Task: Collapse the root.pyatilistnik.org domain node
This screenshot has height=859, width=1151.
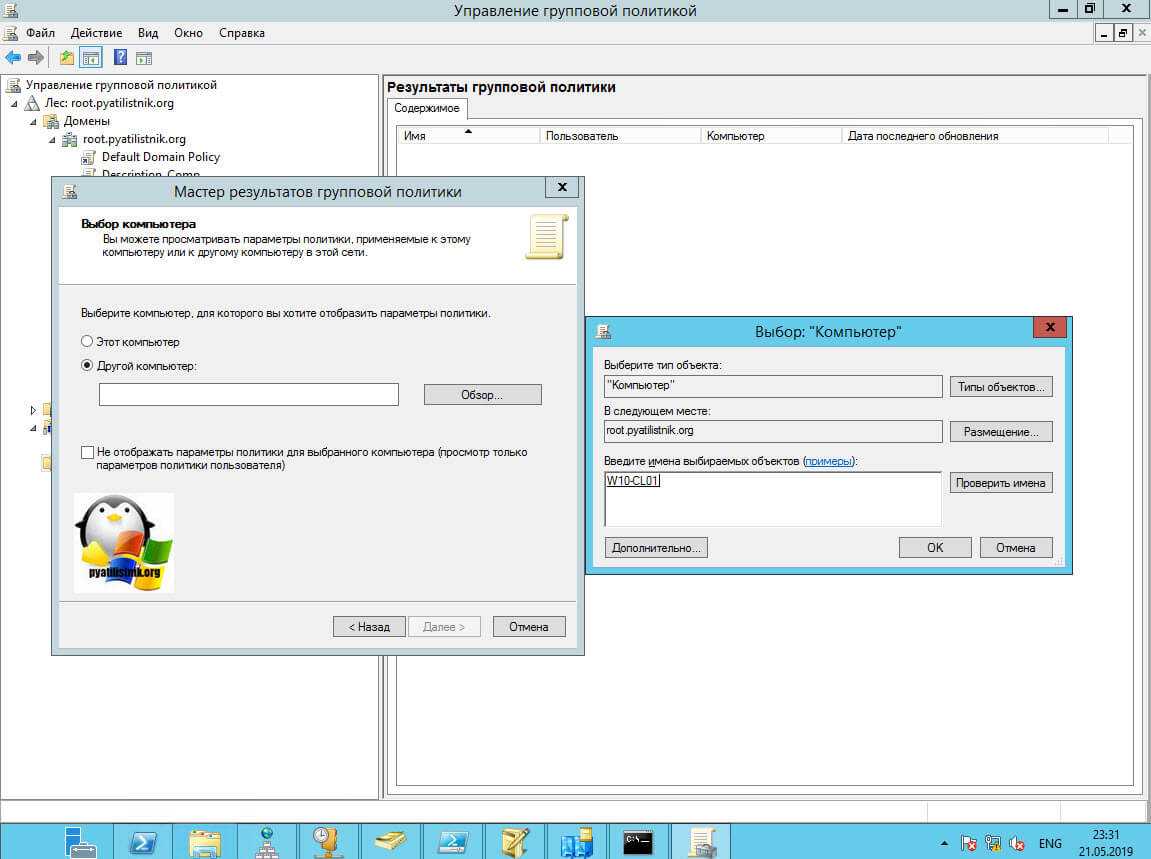Action: click(51, 140)
